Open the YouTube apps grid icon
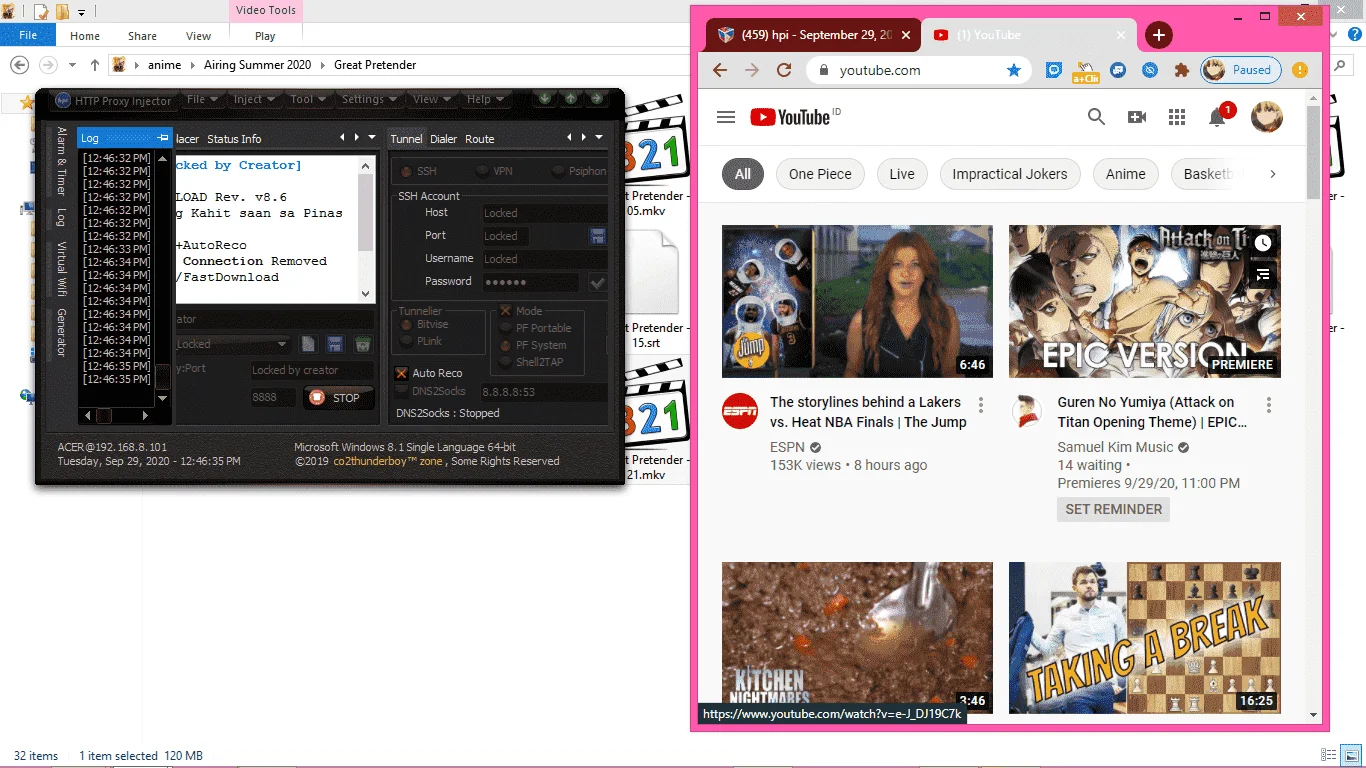 [x=1177, y=117]
